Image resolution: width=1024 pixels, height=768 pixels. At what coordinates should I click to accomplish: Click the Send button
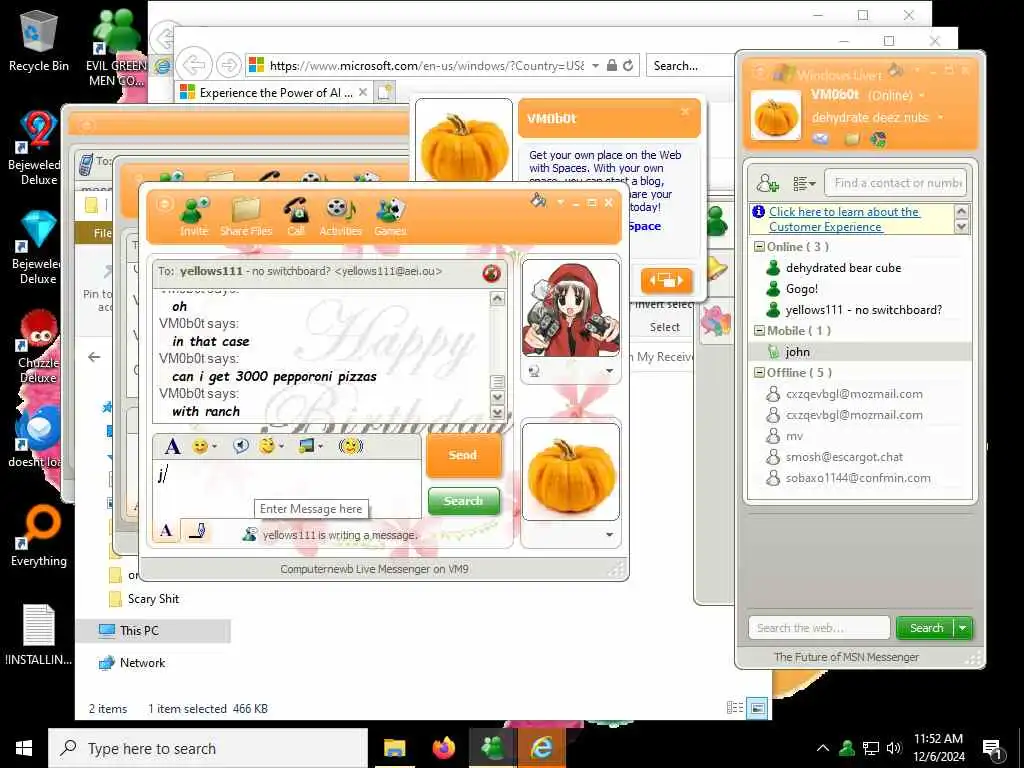(463, 455)
